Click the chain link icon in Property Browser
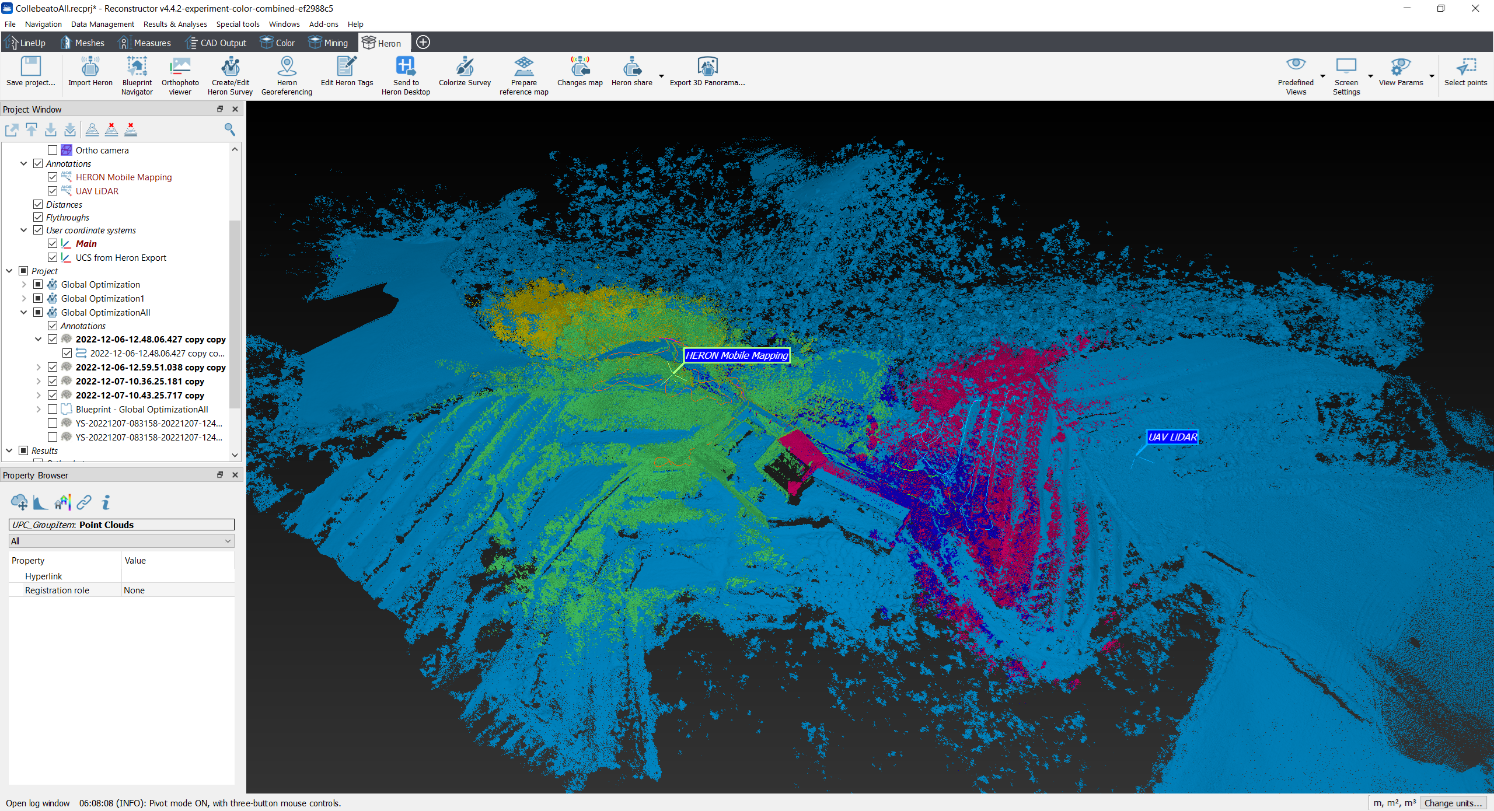The image size is (1494, 811). point(84,502)
